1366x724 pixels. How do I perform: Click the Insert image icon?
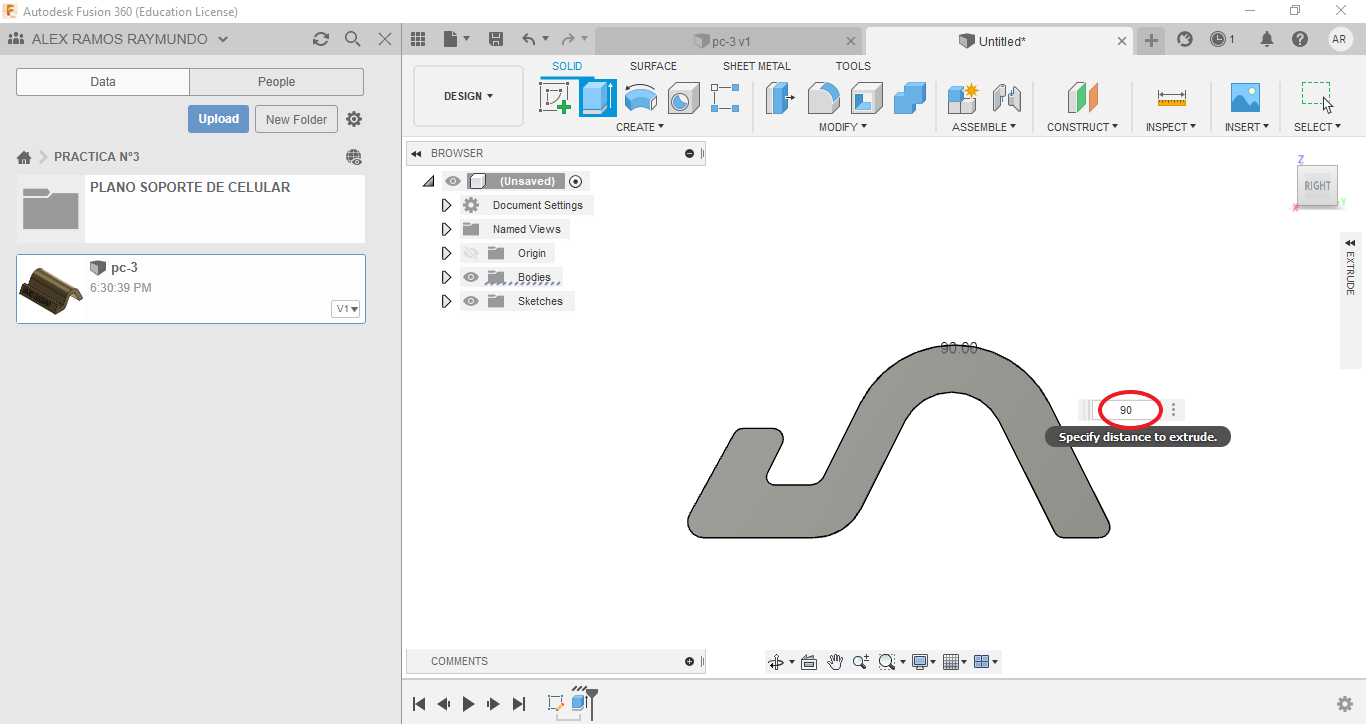tap(1245, 98)
